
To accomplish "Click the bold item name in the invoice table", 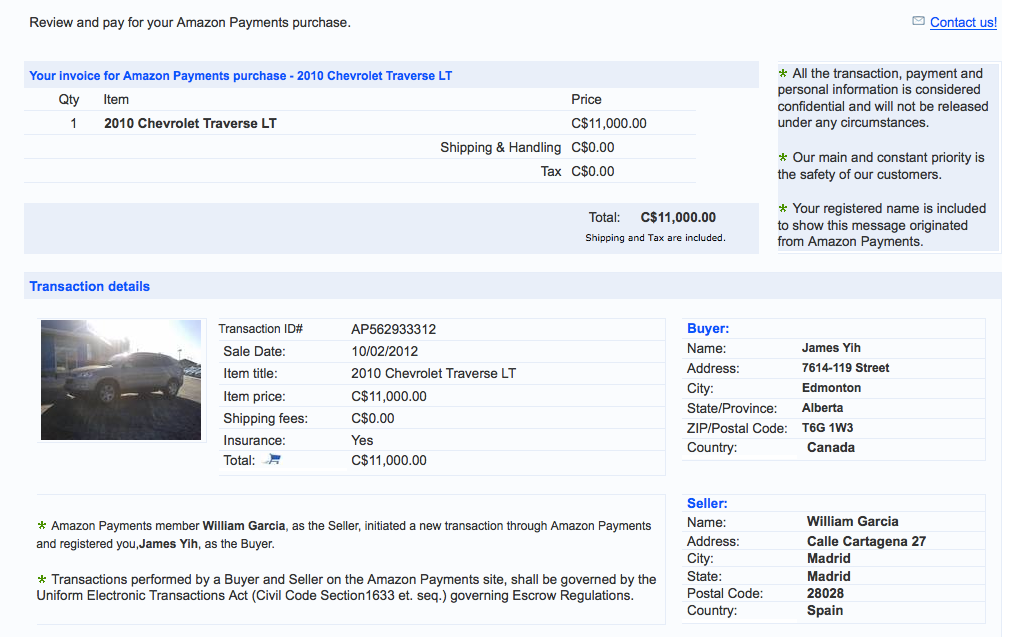I will tap(190, 123).
